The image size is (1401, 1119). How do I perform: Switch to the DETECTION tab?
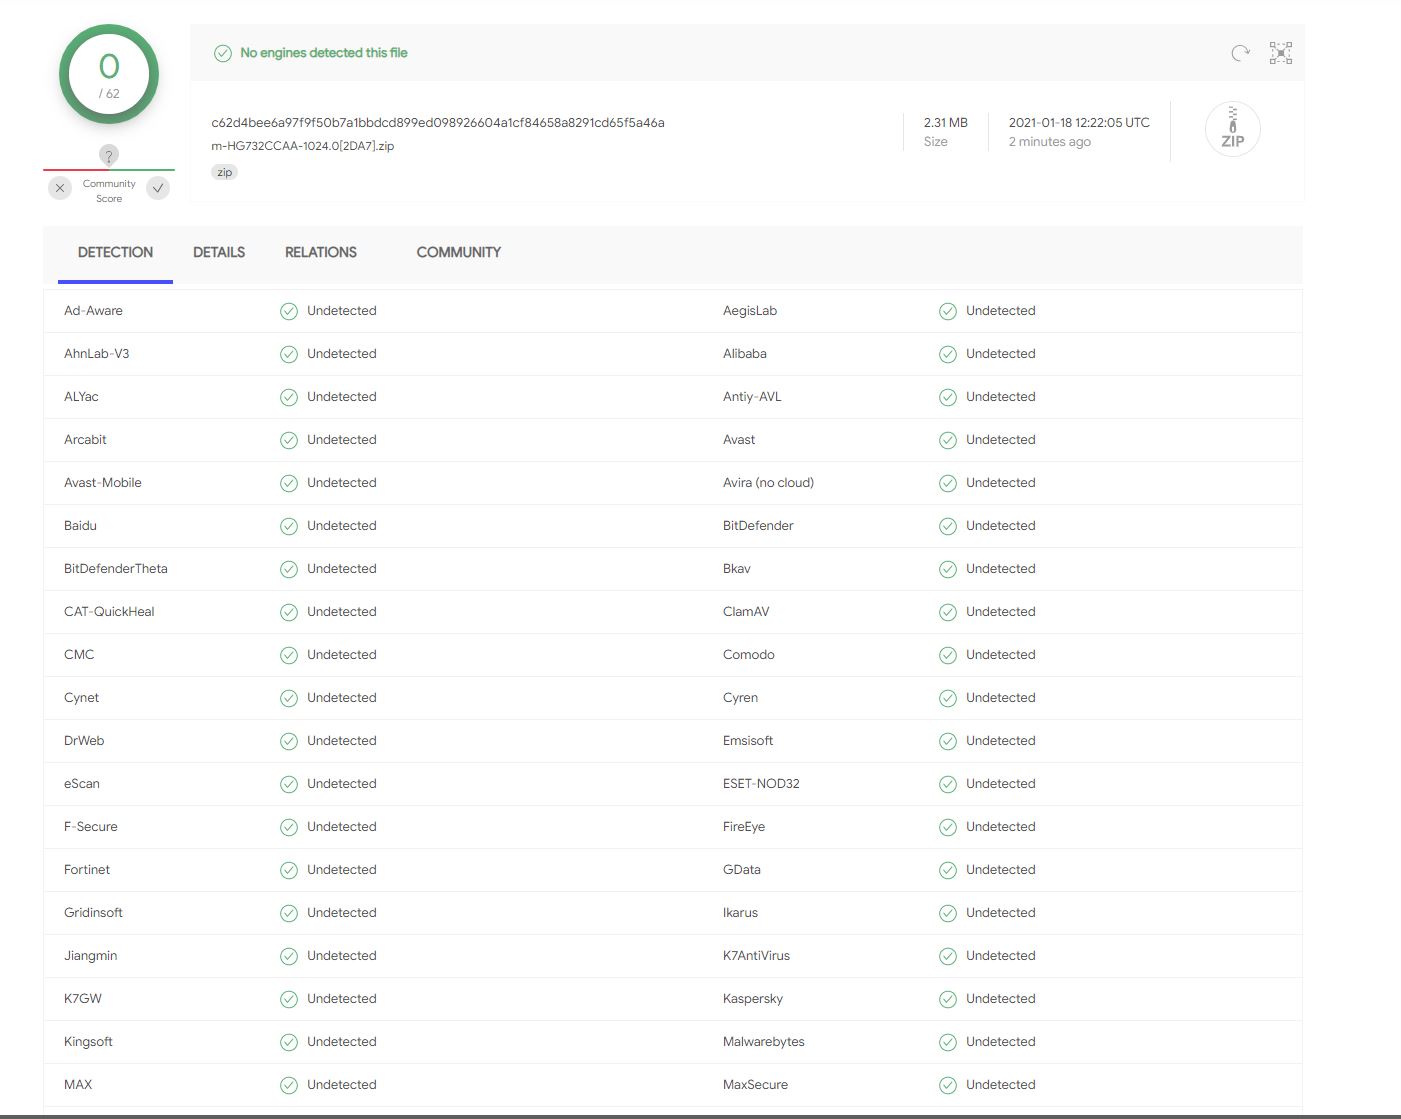pyautogui.click(x=115, y=252)
